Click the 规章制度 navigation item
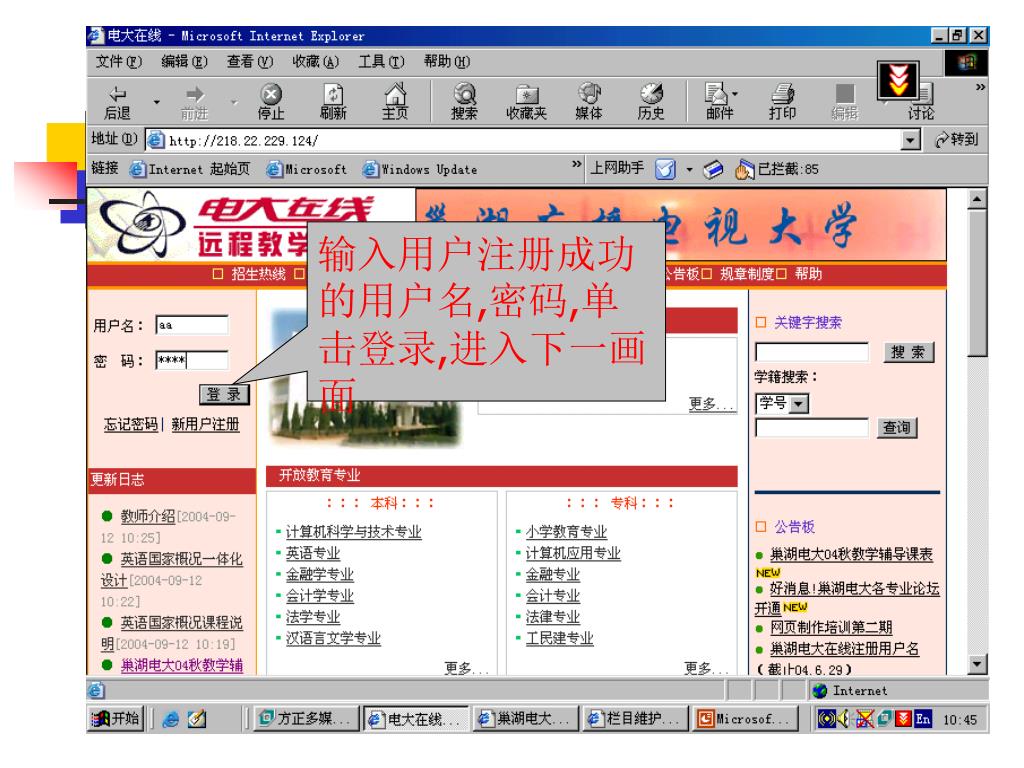 (746, 274)
